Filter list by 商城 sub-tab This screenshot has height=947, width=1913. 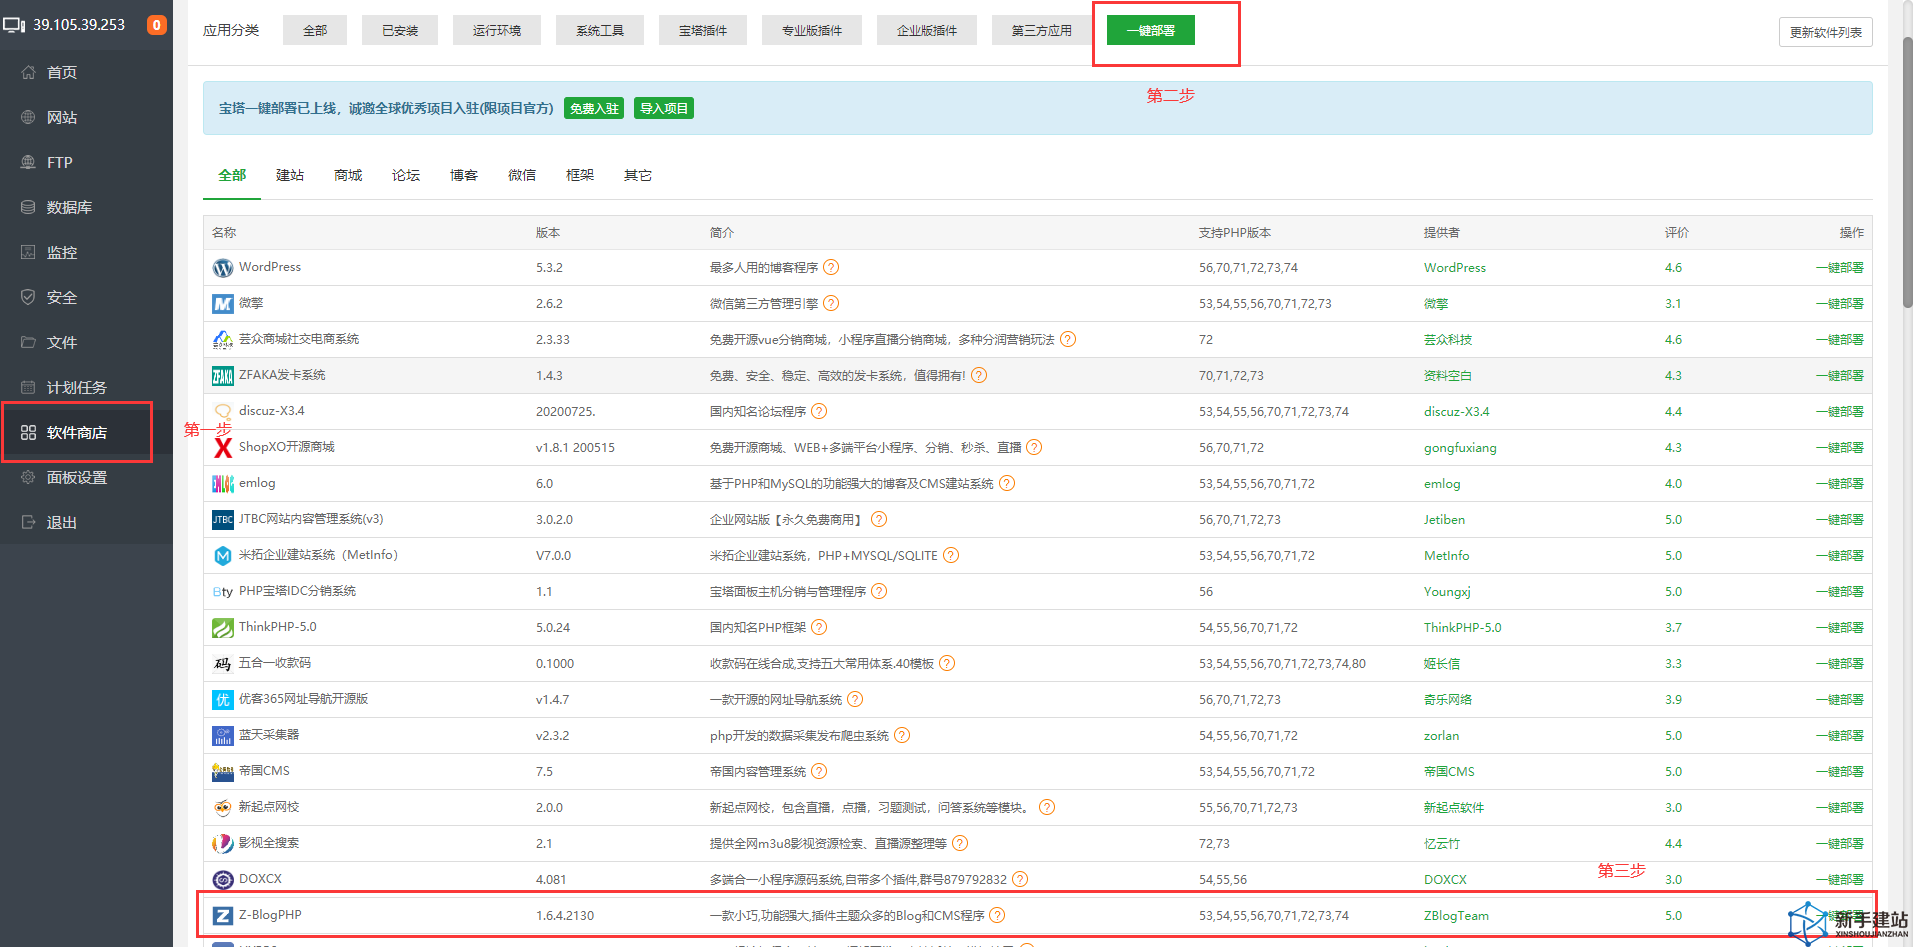pyautogui.click(x=348, y=175)
